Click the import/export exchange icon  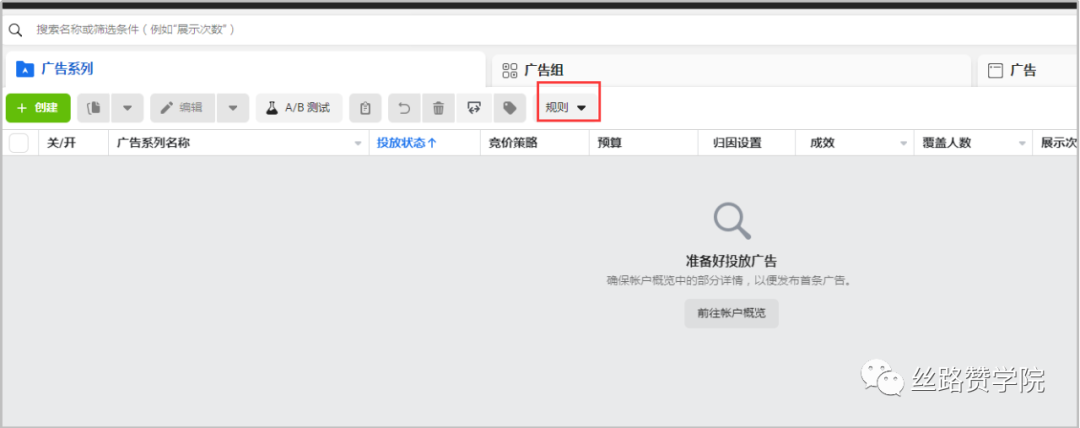coord(474,108)
